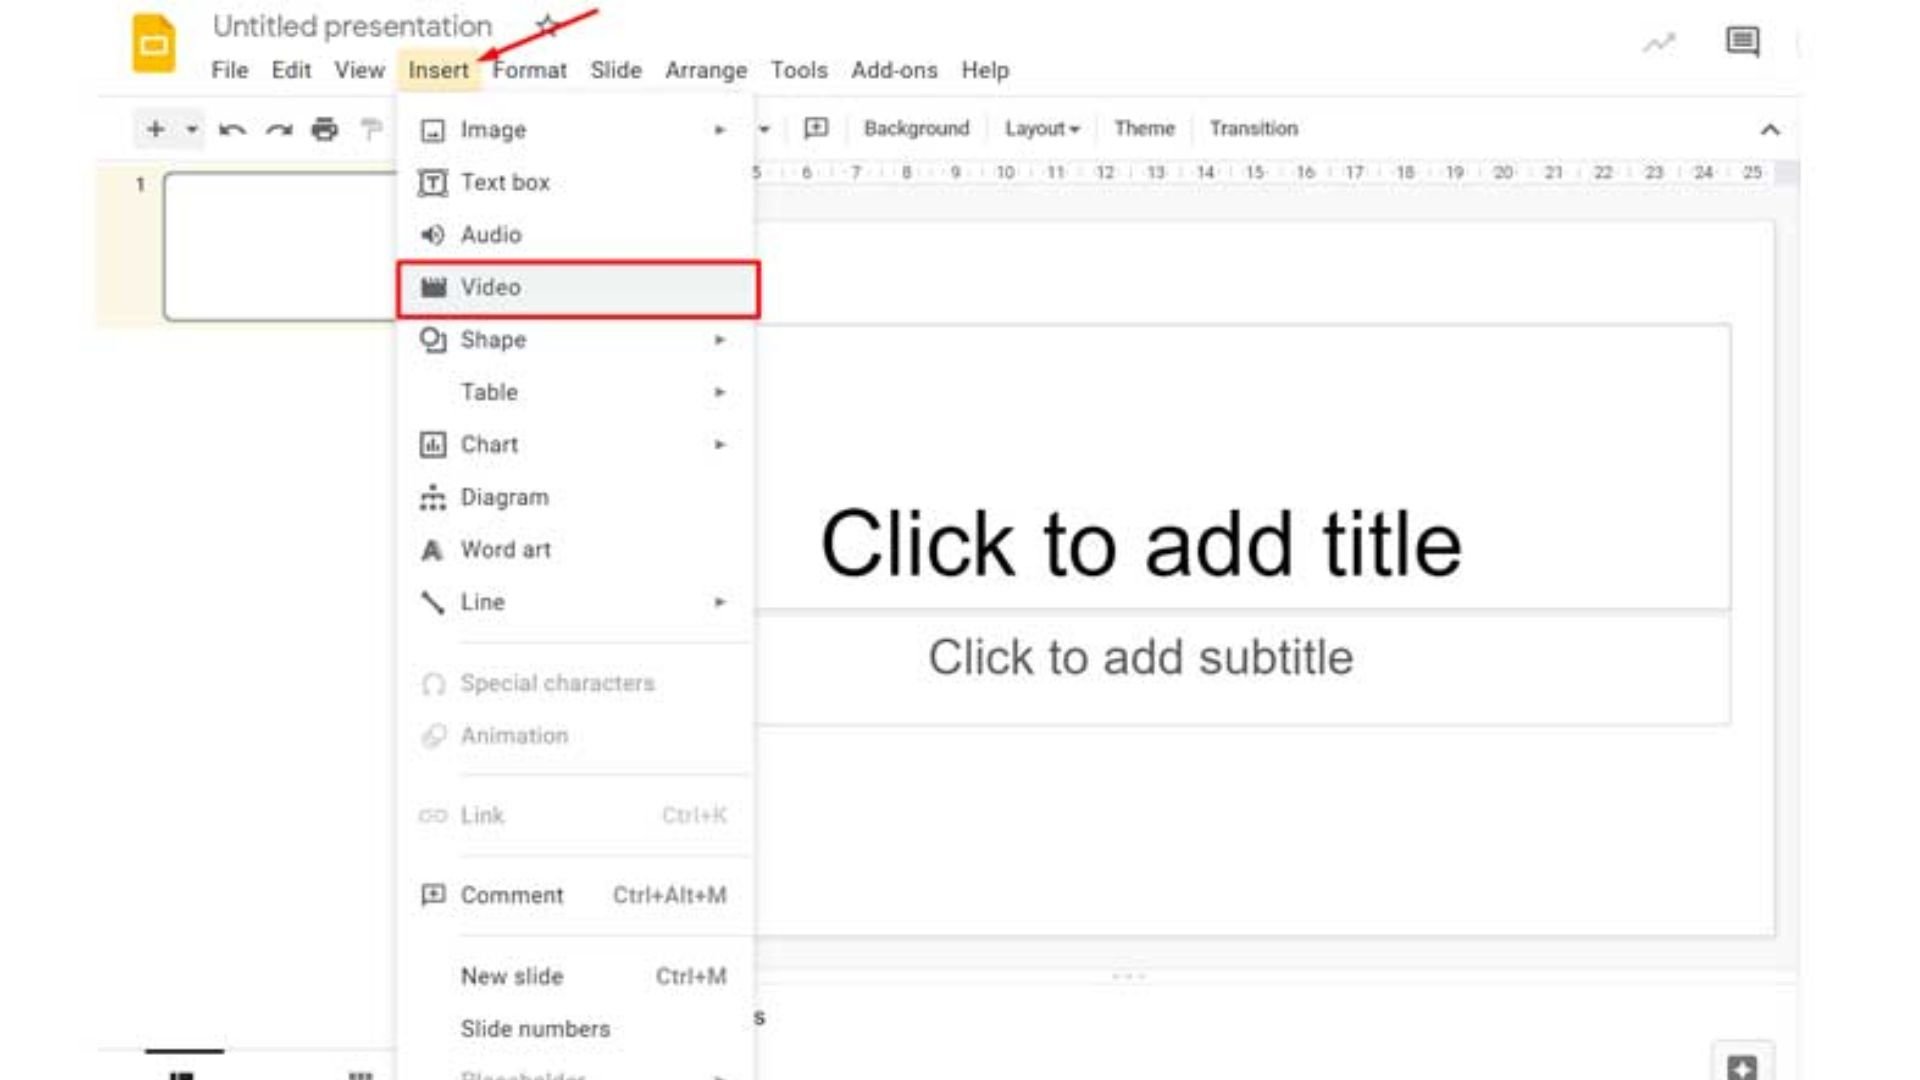
Task: Click the new slide plus button
Action: click(x=155, y=129)
